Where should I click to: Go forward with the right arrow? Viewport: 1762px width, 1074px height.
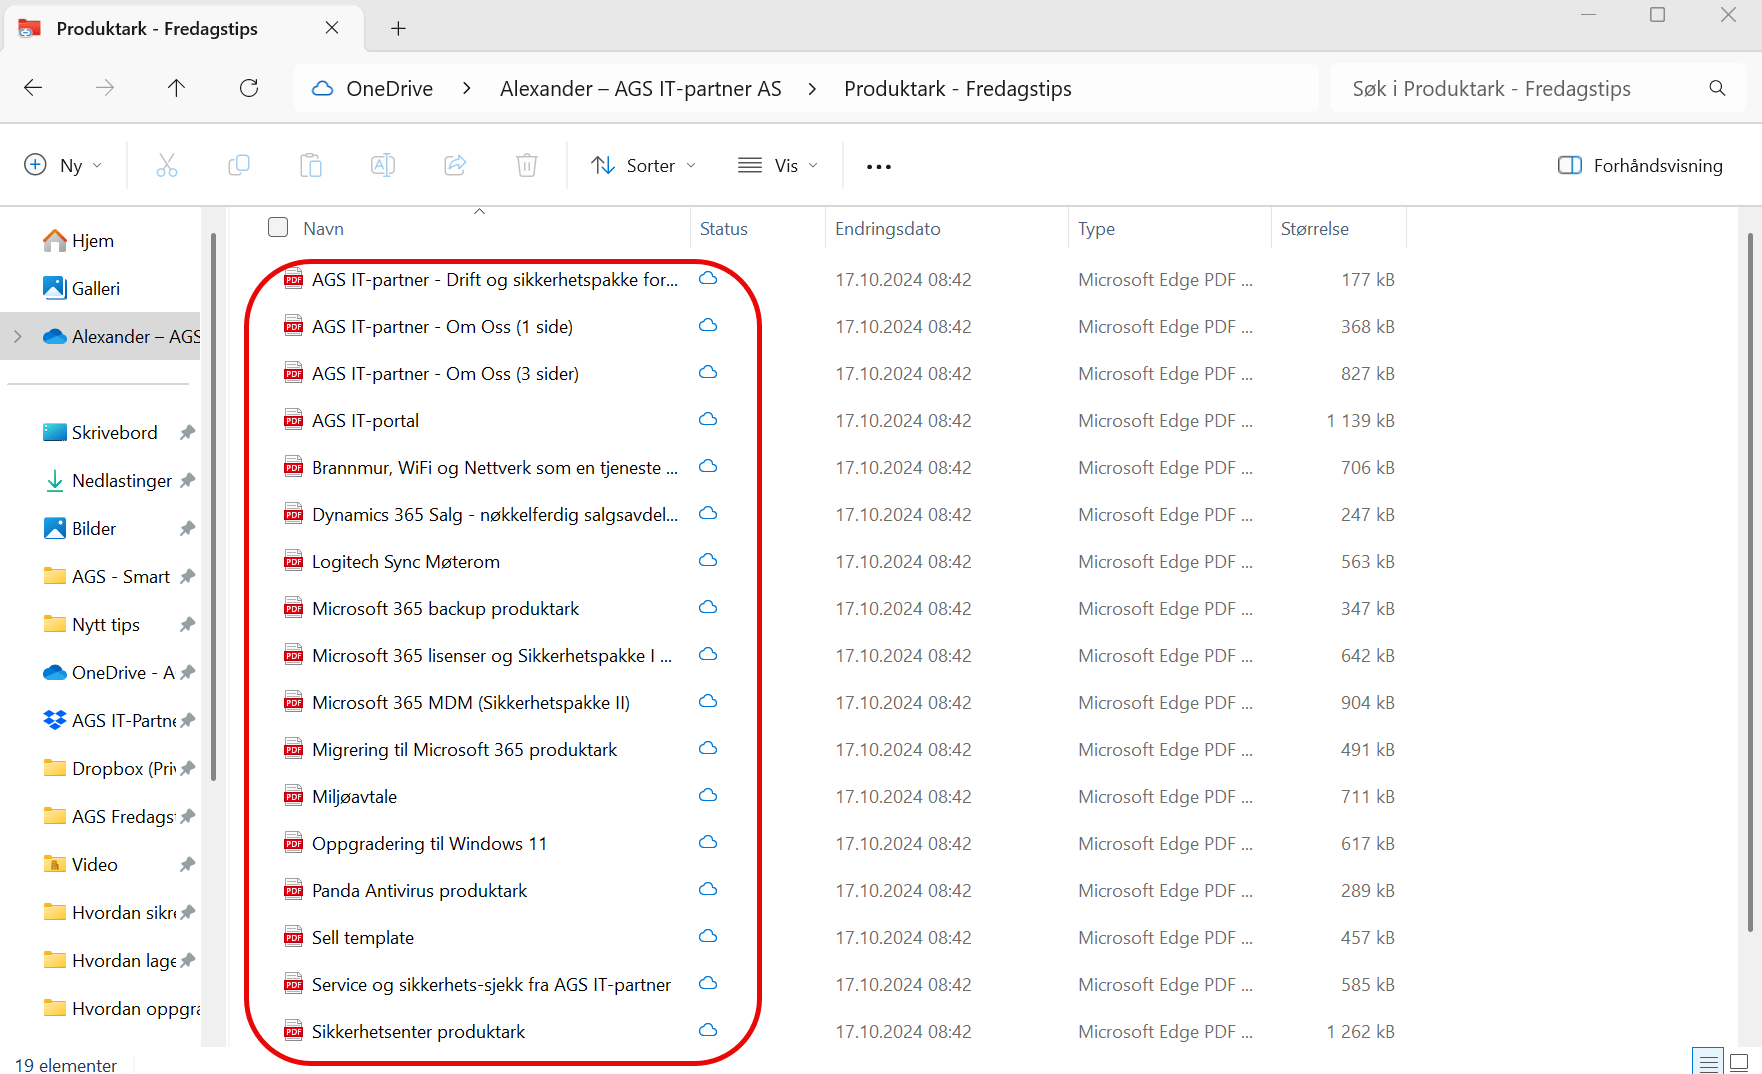click(x=105, y=88)
